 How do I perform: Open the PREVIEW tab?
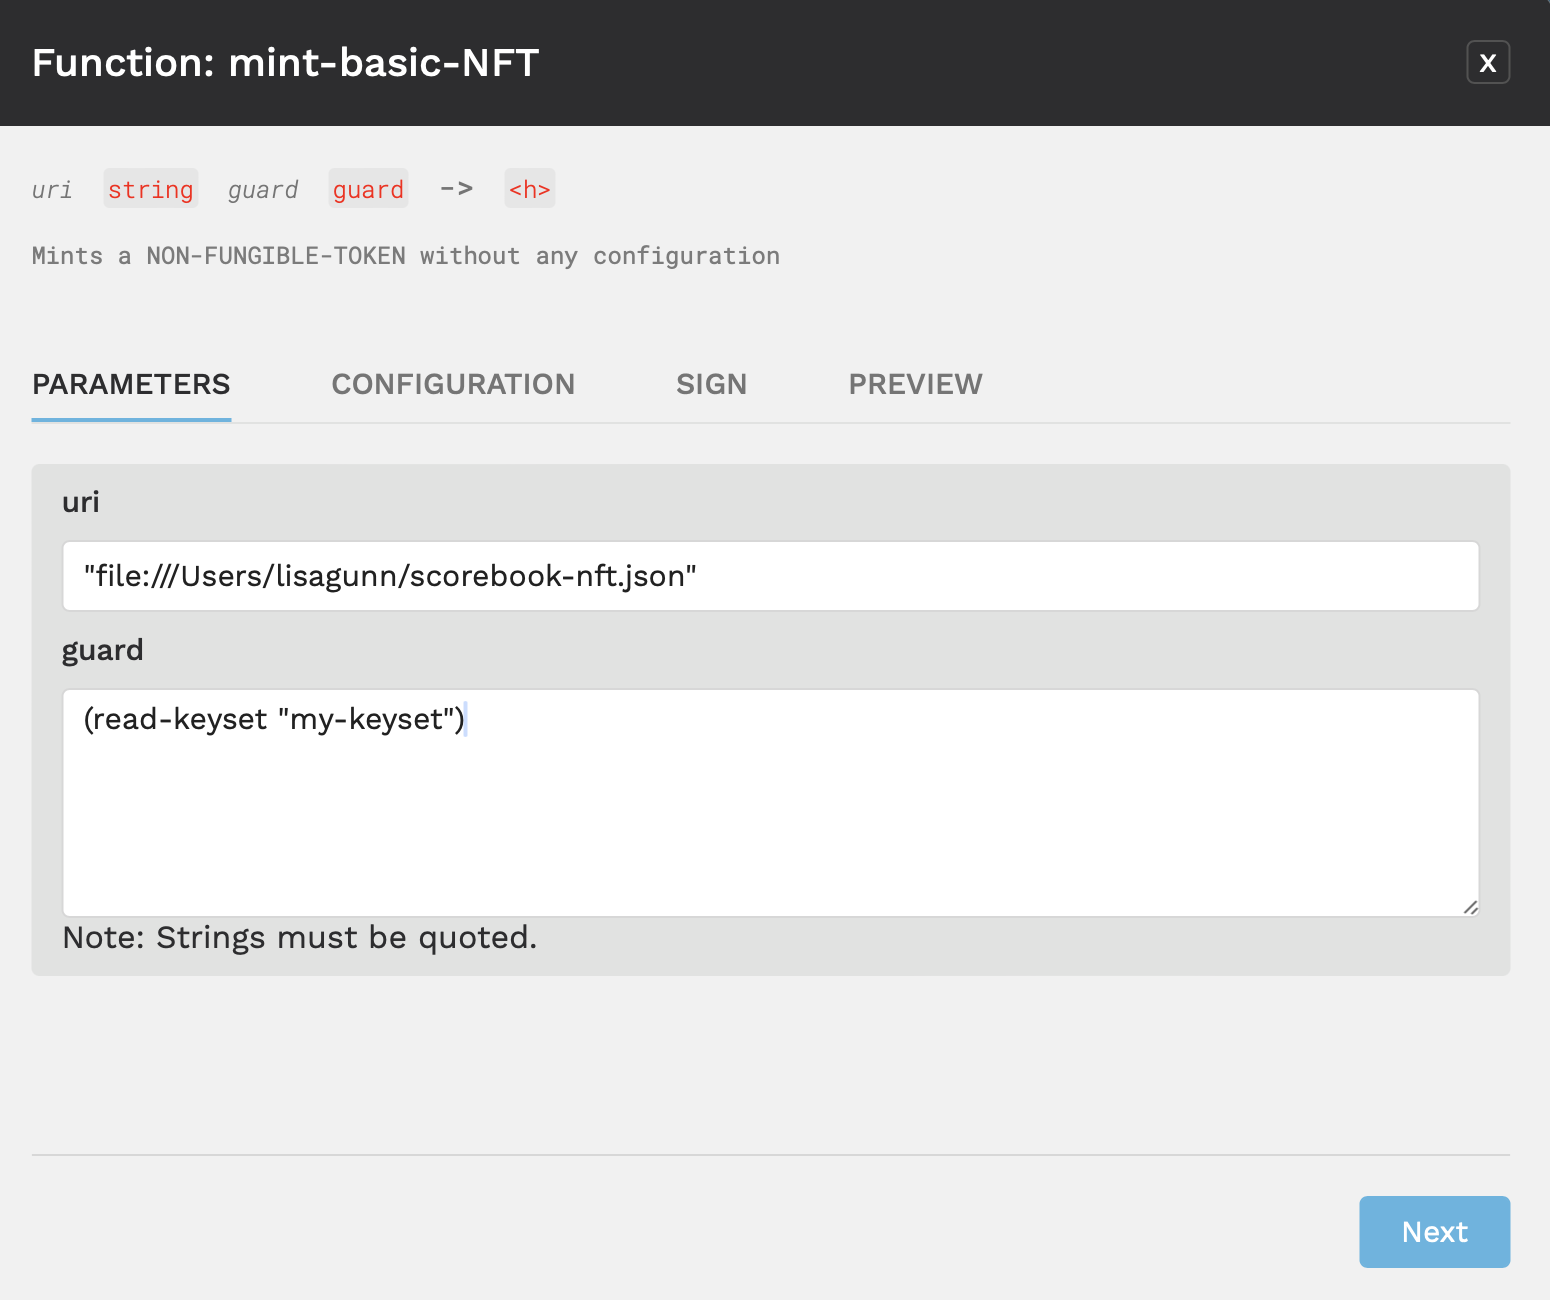coord(915,385)
